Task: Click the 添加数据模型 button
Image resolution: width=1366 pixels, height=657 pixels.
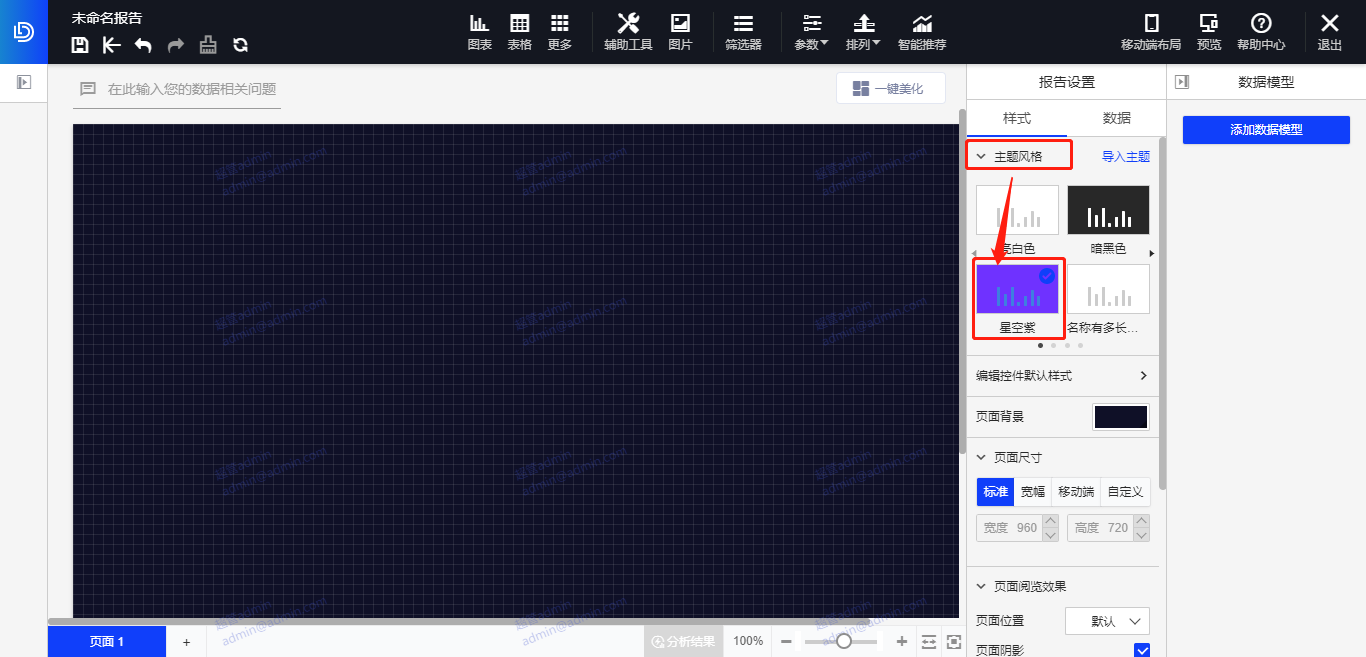Action: click(x=1266, y=130)
